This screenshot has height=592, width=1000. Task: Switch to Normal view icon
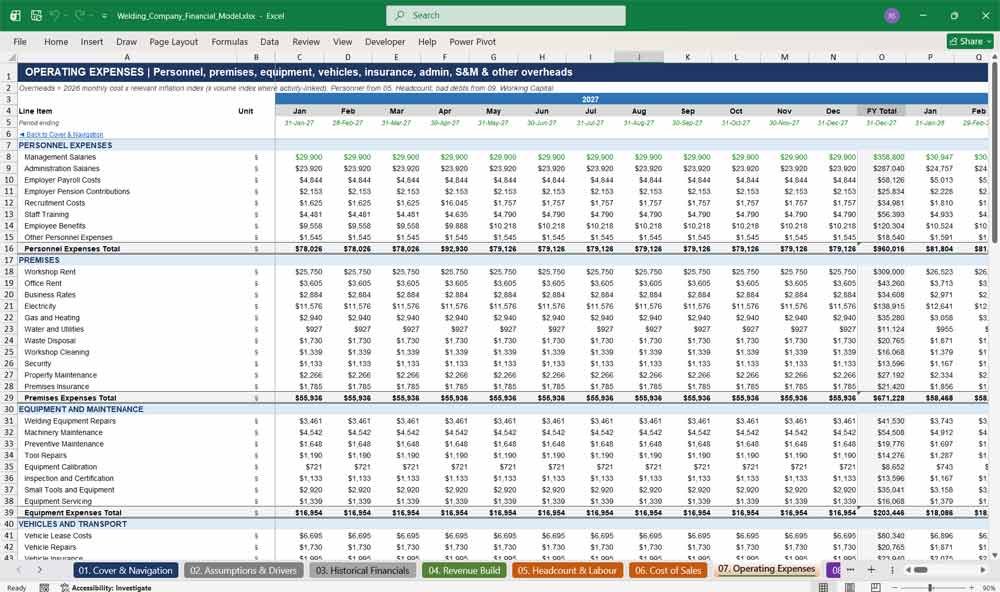click(823, 588)
